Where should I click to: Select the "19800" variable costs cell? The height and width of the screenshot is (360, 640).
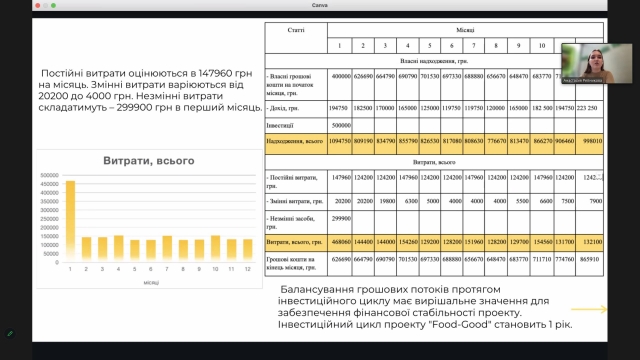point(385,201)
